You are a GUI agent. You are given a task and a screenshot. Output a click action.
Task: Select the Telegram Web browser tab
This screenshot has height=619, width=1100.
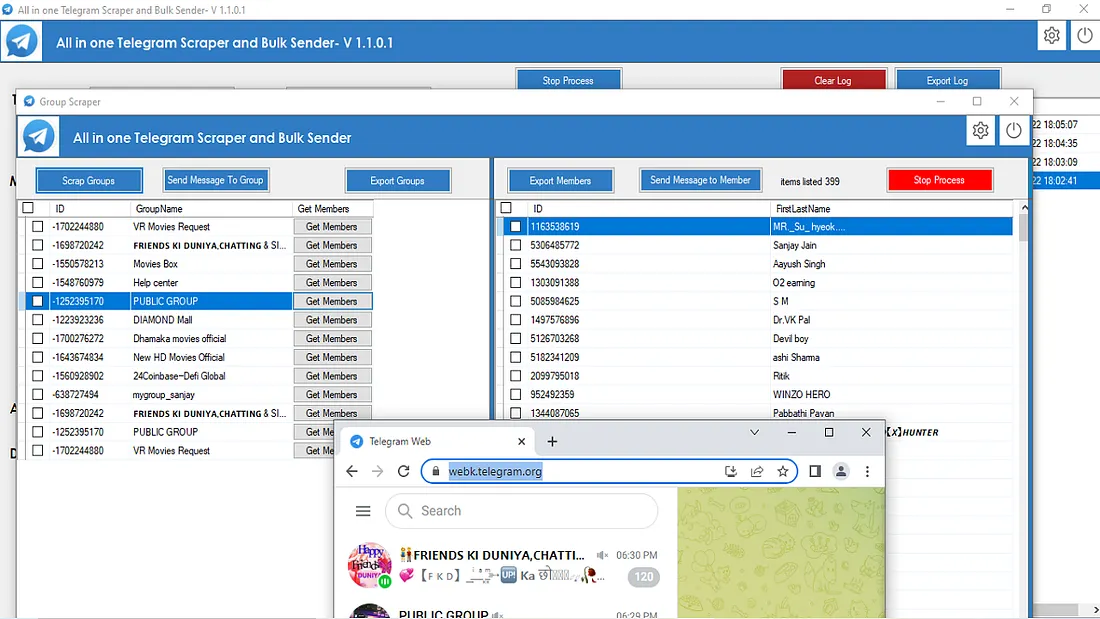[436, 441]
